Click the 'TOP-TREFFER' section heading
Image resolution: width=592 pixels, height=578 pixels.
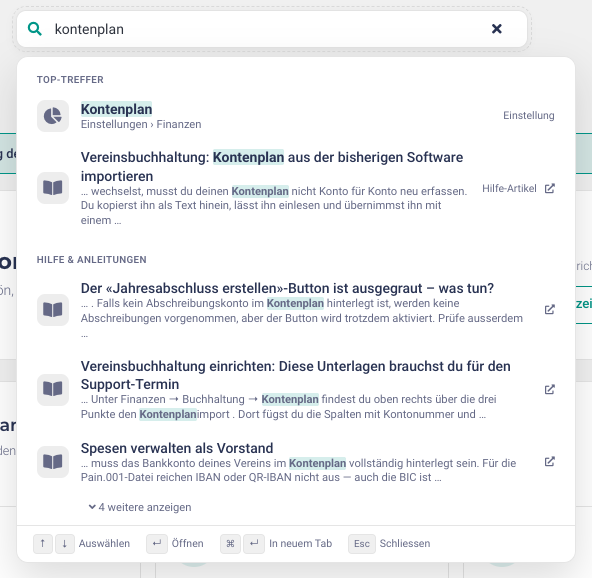[x=70, y=80]
